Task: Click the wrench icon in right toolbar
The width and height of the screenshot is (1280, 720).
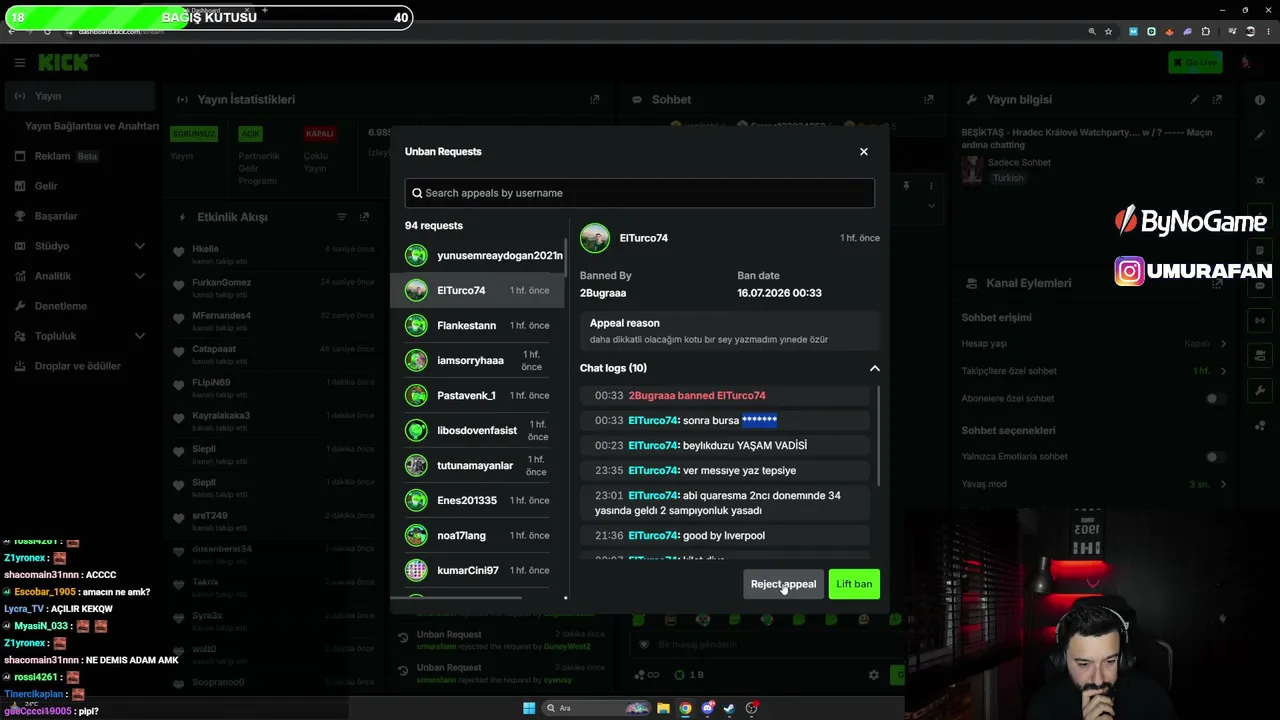Action: [1260, 390]
